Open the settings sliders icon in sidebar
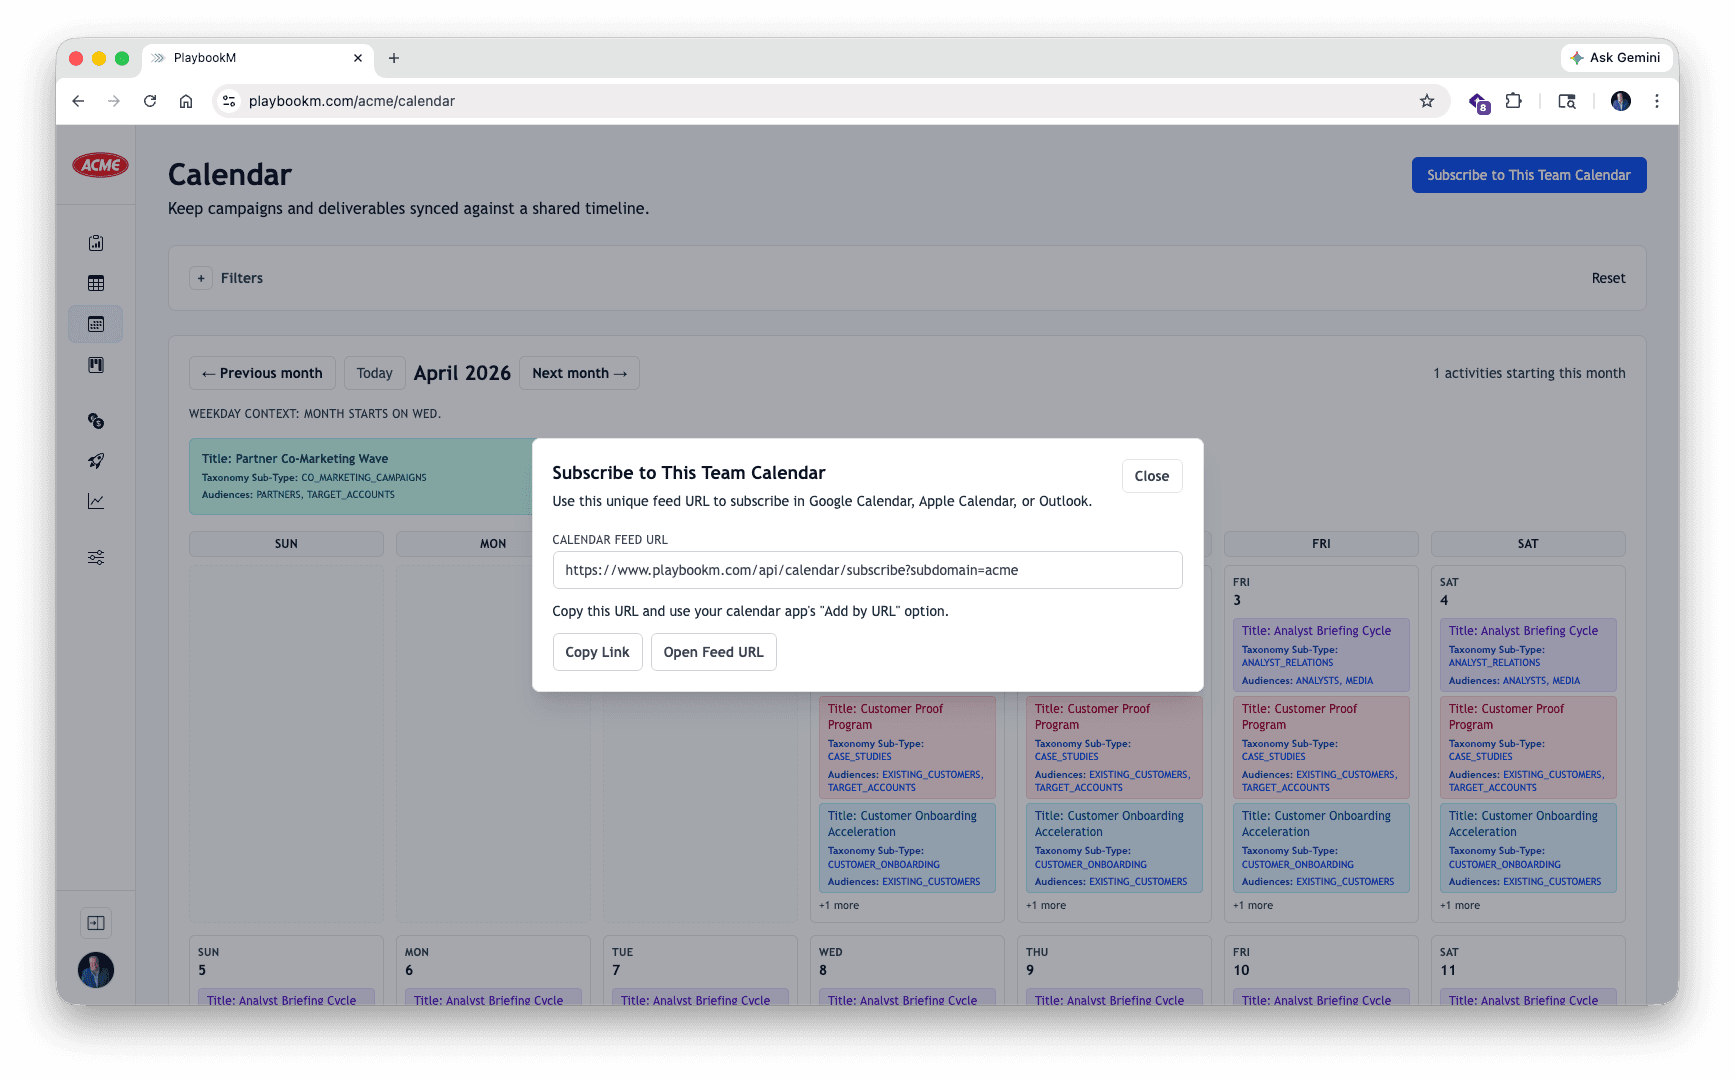Image resolution: width=1735 pixels, height=1079 pixels. (x=96, y=557)
